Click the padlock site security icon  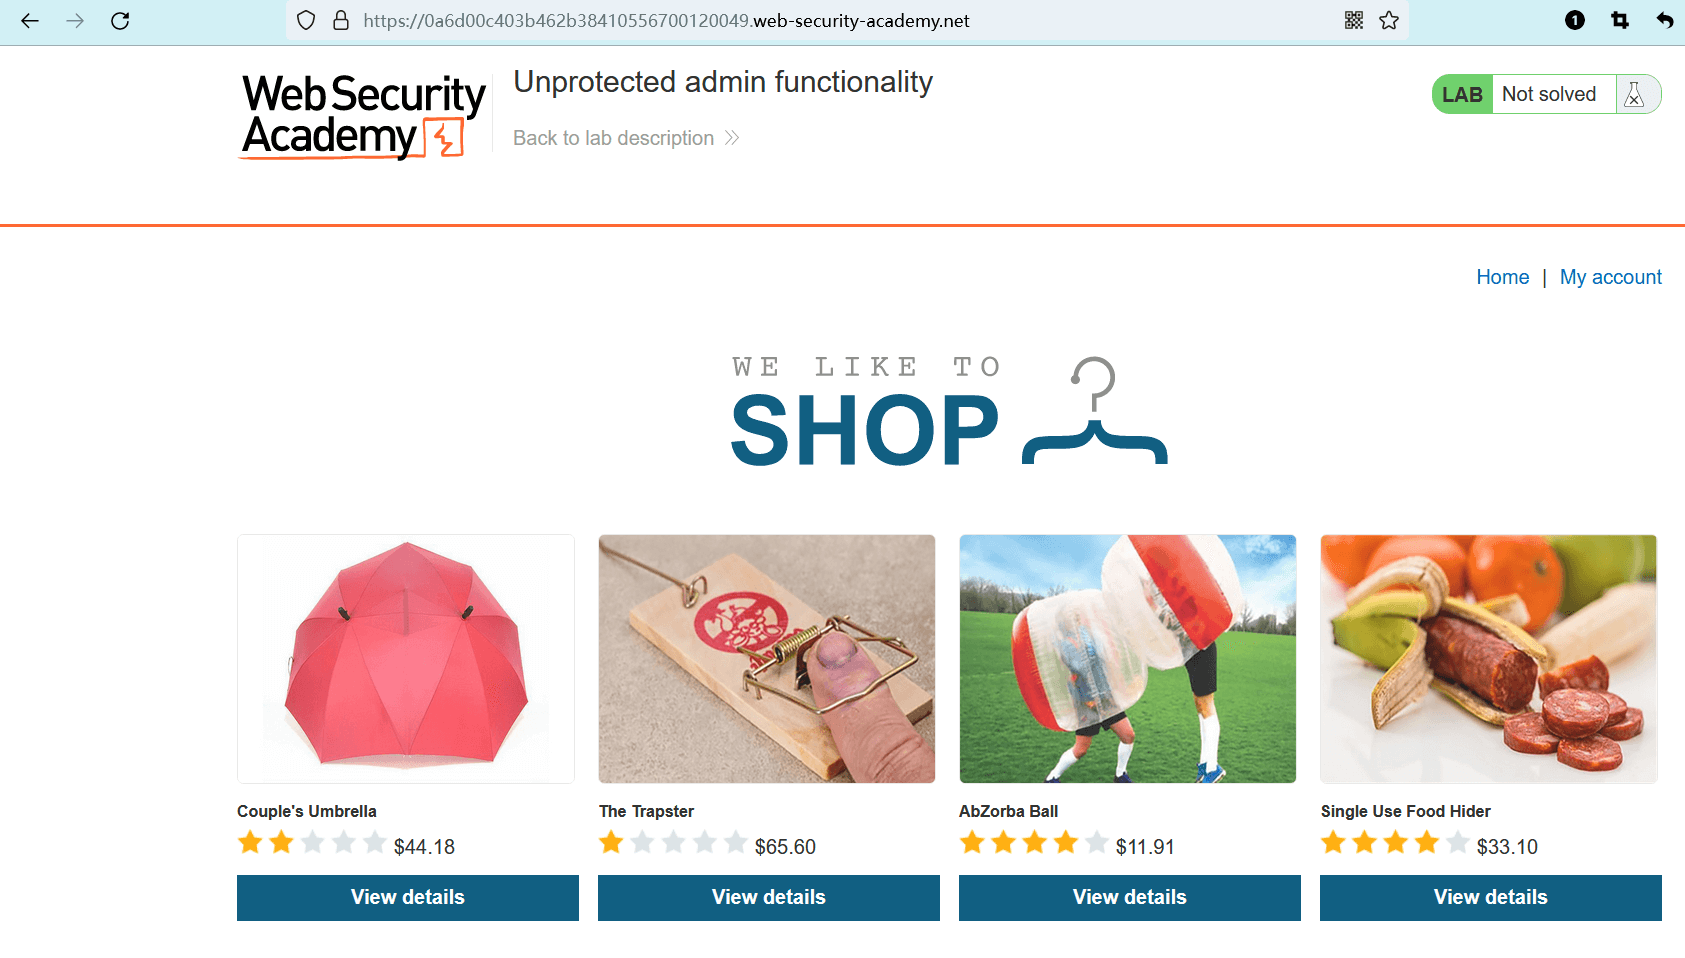click(x=341, y=20)
